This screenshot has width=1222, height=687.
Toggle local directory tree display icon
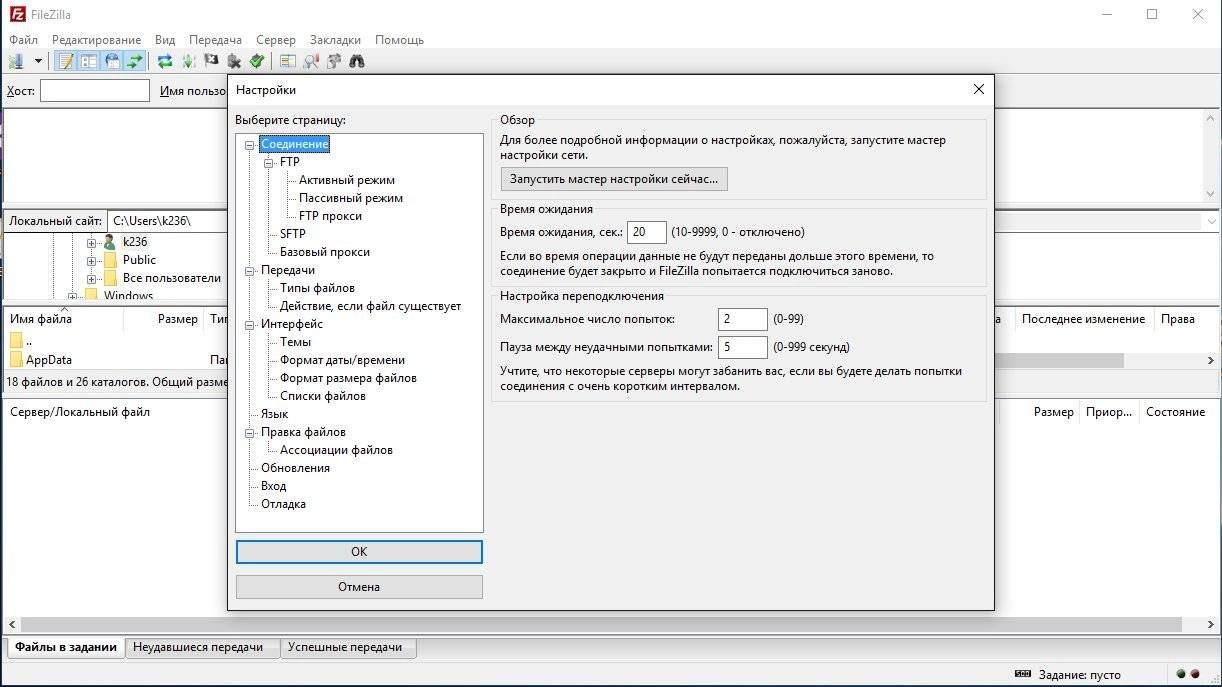pyautogui.click(x=89, y=61)
